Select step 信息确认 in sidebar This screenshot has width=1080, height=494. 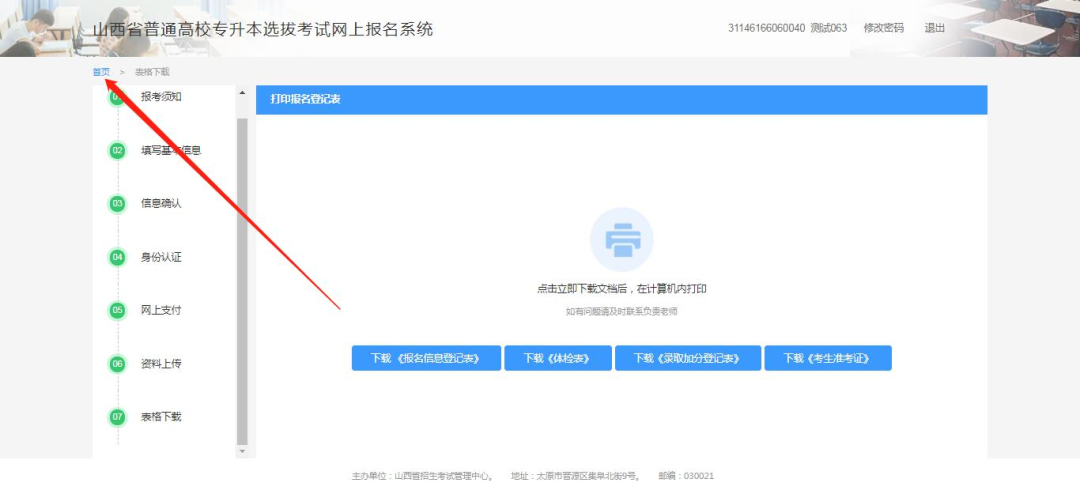point(161,204)
